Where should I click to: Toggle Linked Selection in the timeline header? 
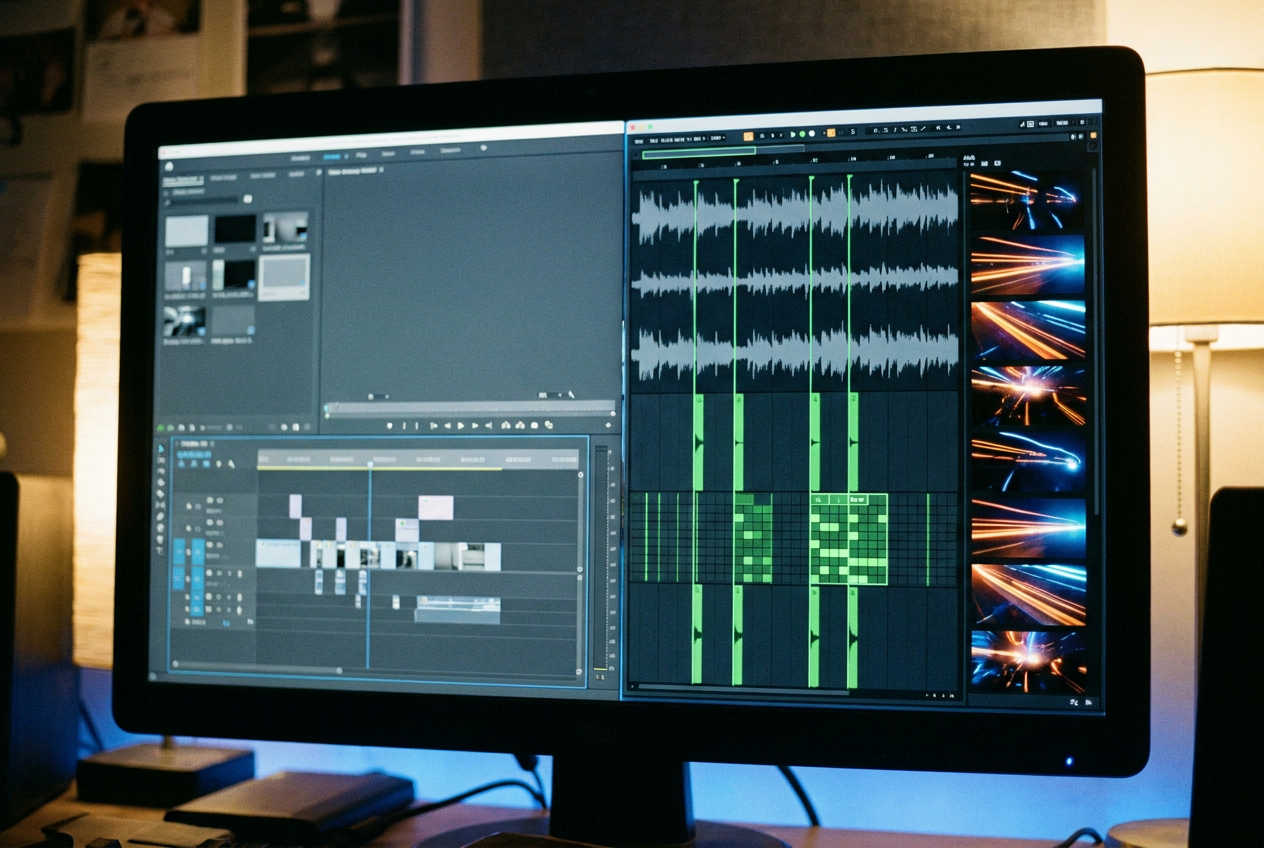click(x=206, y=464)
